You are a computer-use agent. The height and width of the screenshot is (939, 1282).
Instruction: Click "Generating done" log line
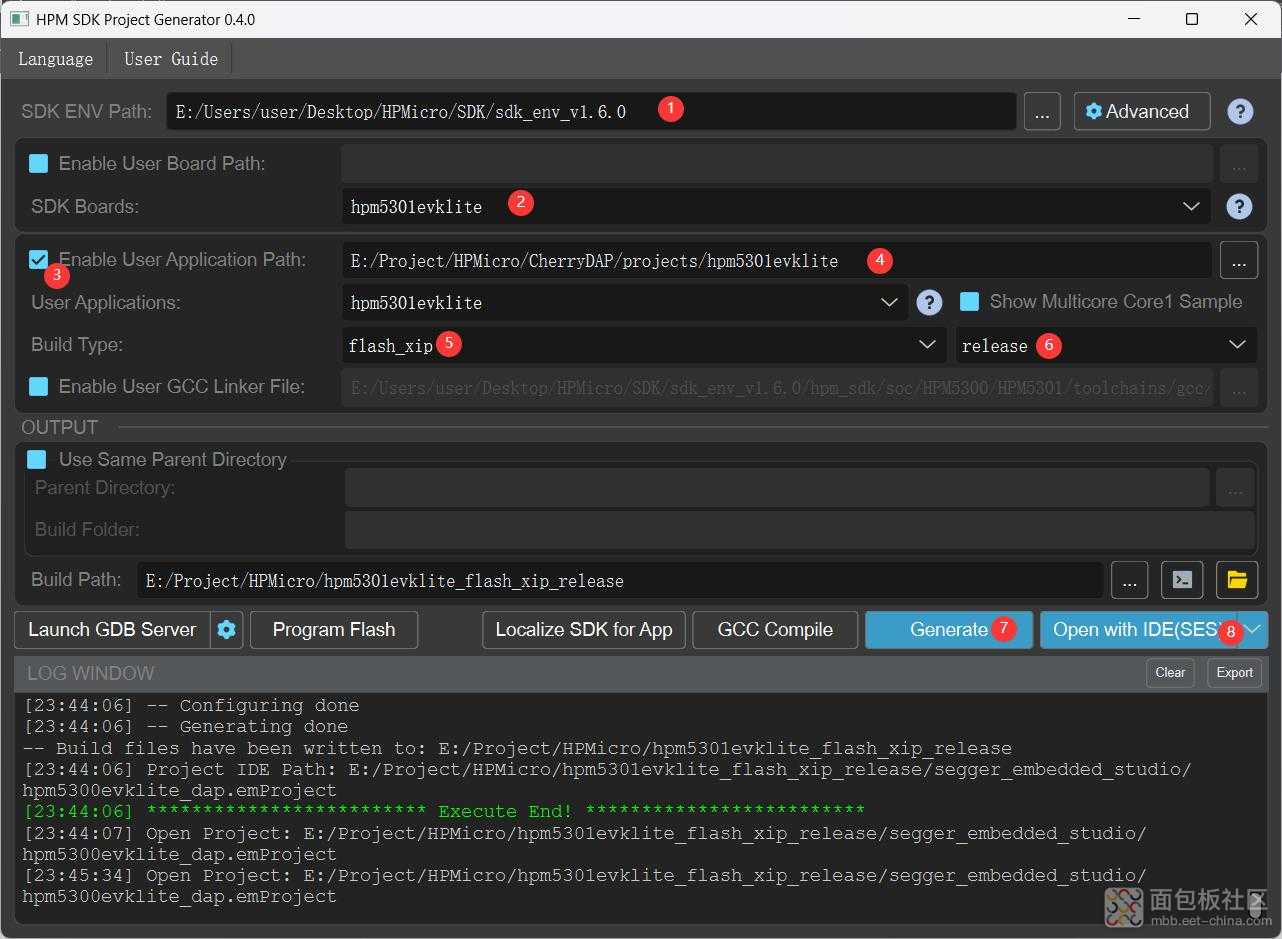click(185, 727)
